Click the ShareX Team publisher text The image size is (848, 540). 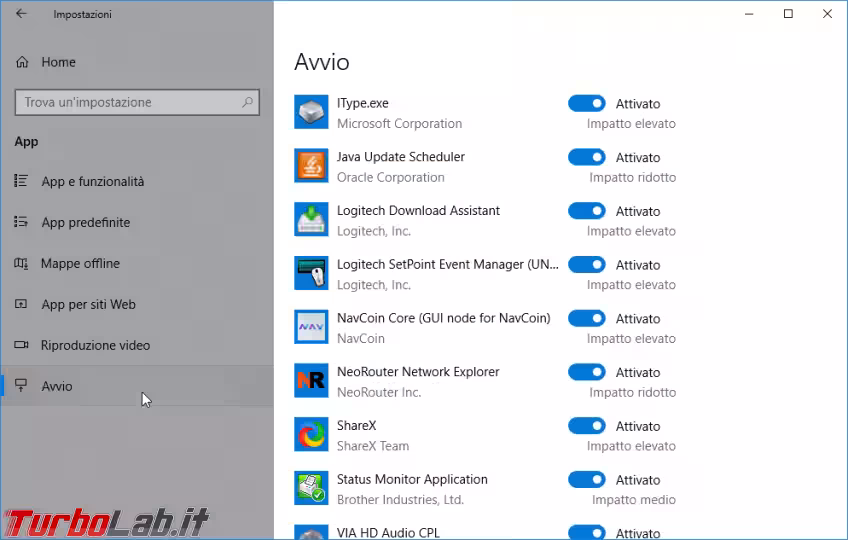coord(373,446)
